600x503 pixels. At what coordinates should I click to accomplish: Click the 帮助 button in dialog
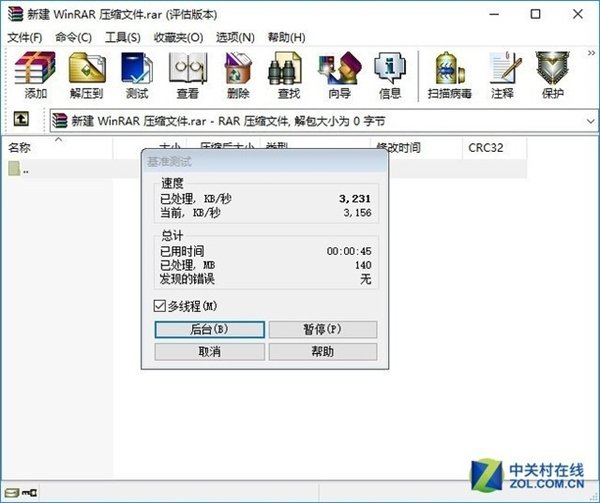pos(323,352)
